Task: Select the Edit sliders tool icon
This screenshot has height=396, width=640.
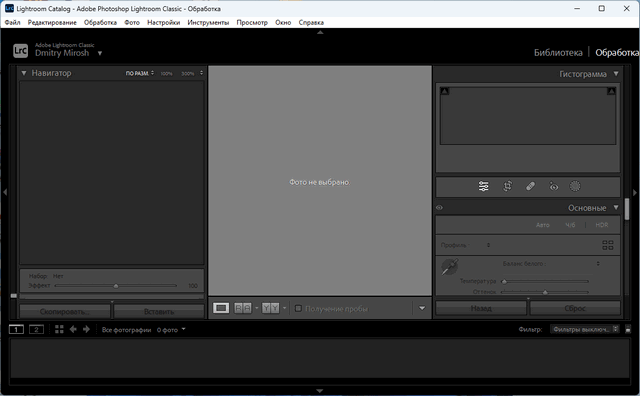Action: 484,187
